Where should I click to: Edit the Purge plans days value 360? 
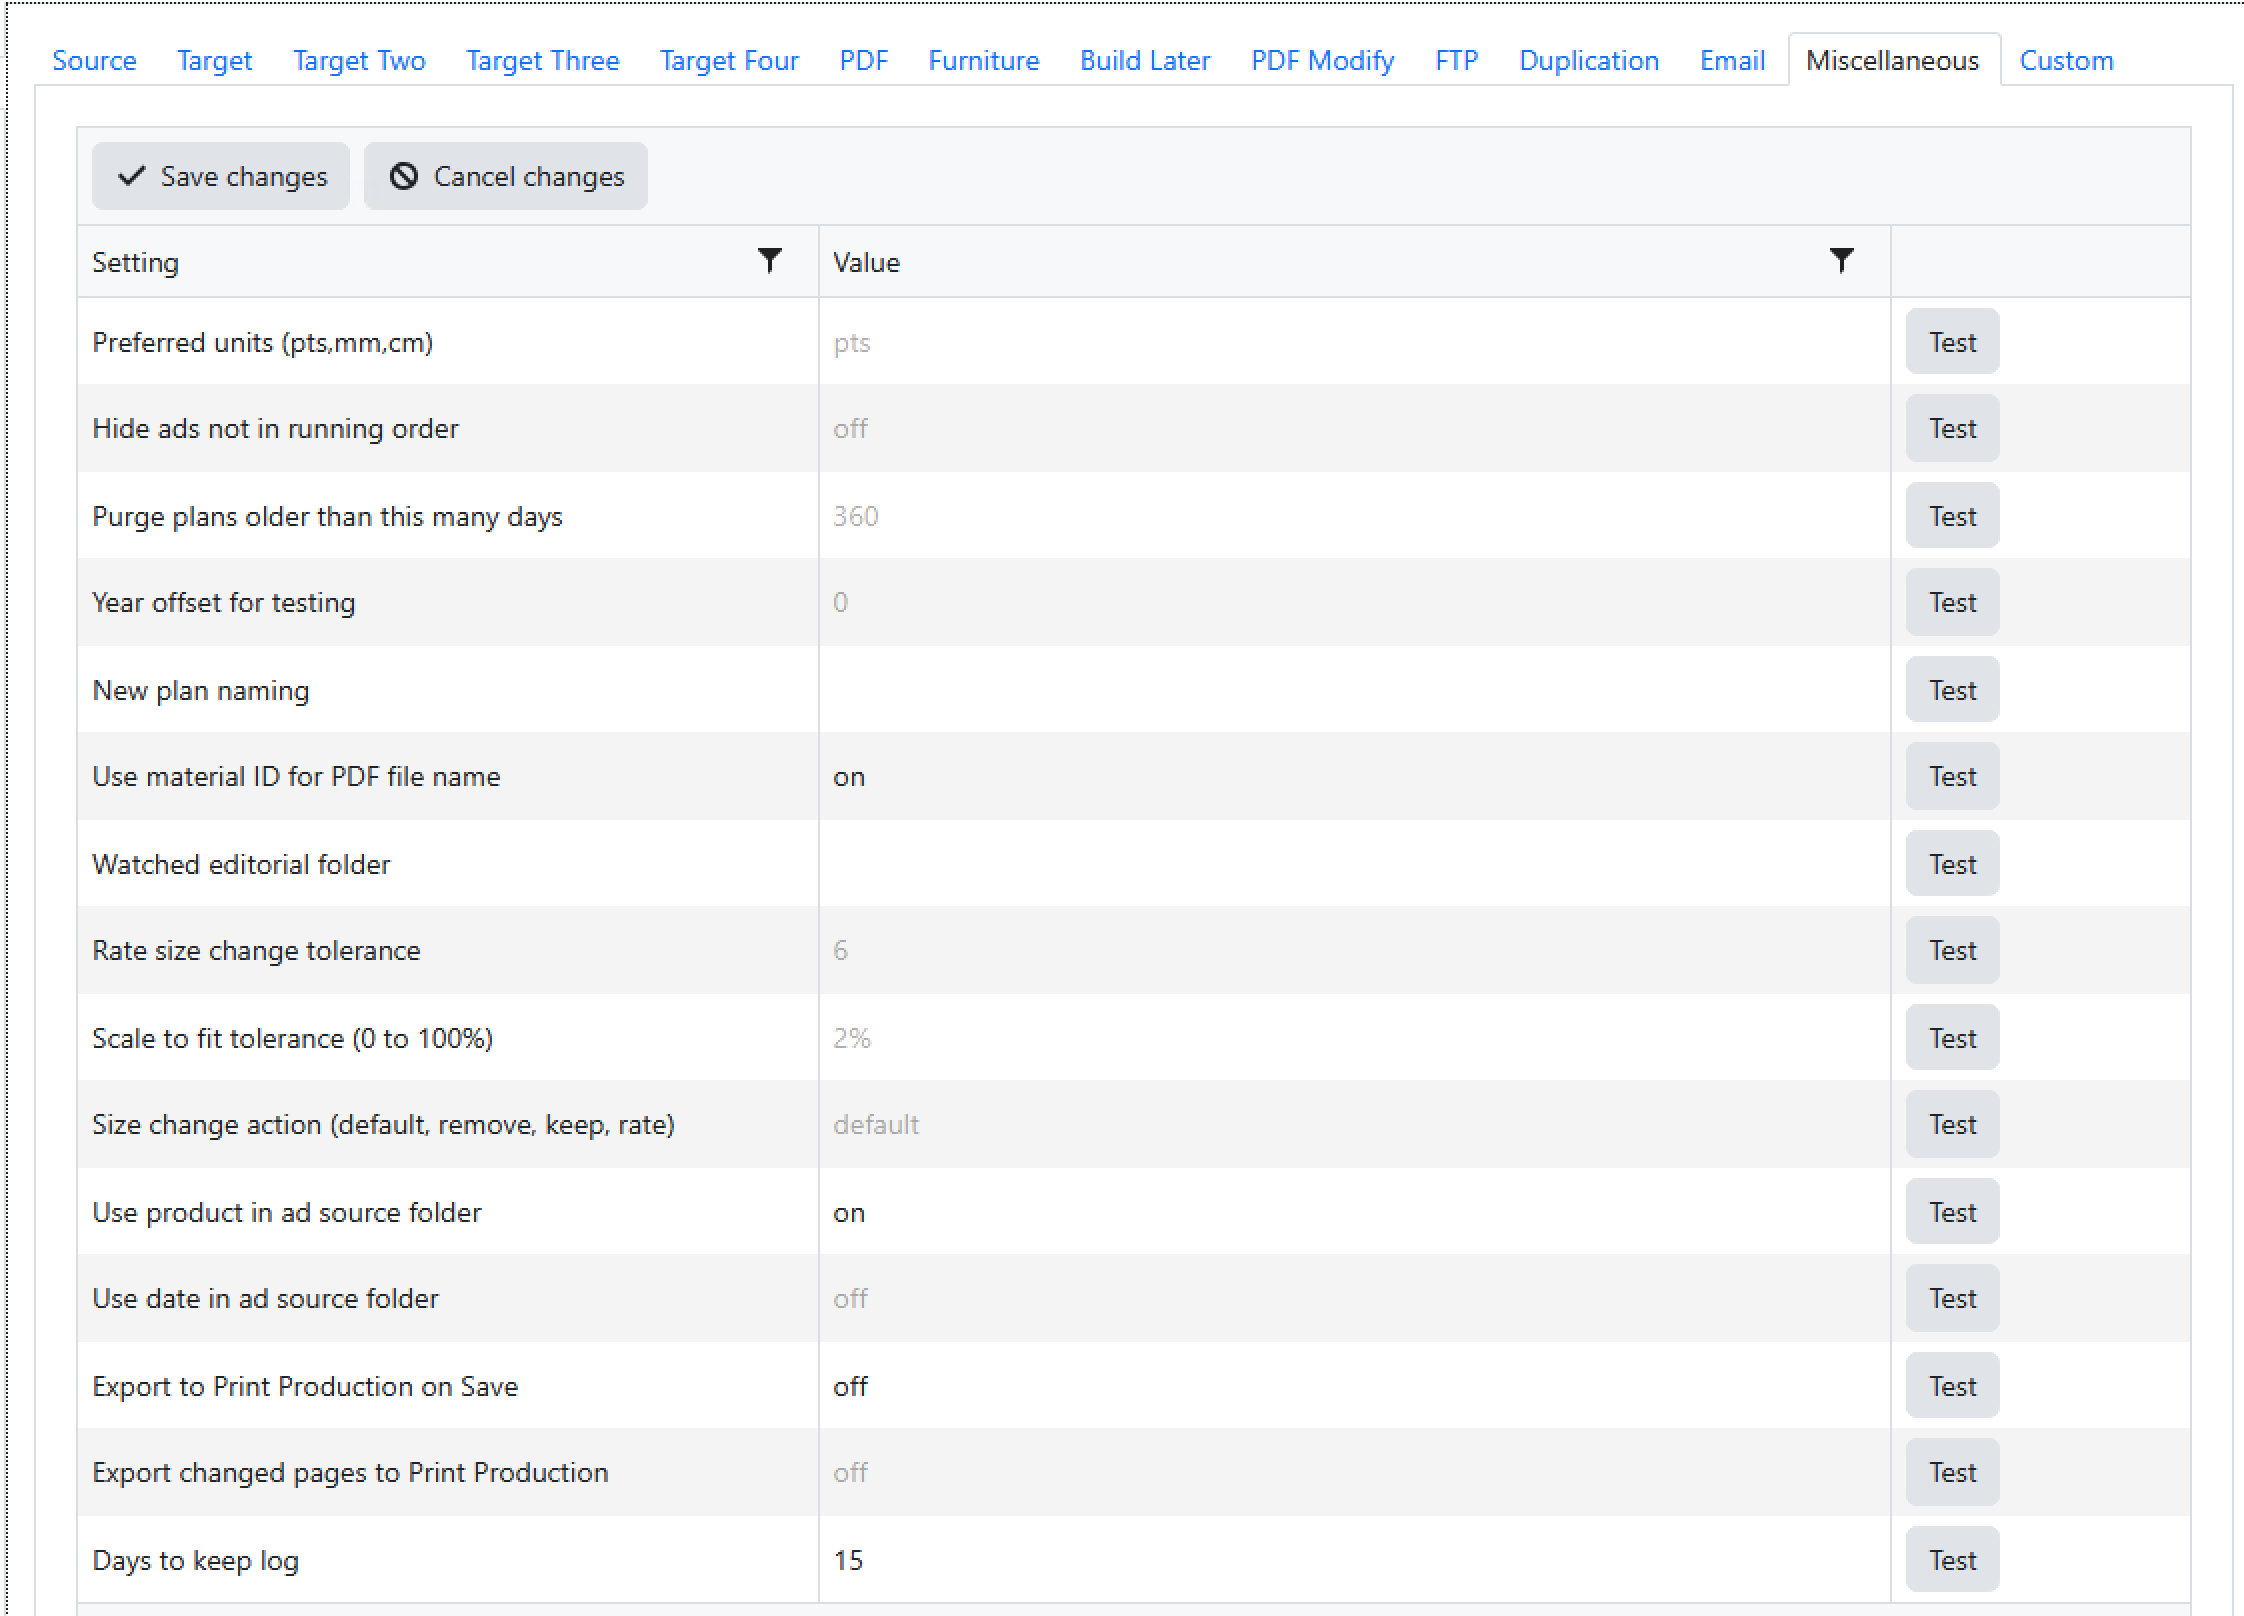pyautogui.click(x=1353, y=516)
